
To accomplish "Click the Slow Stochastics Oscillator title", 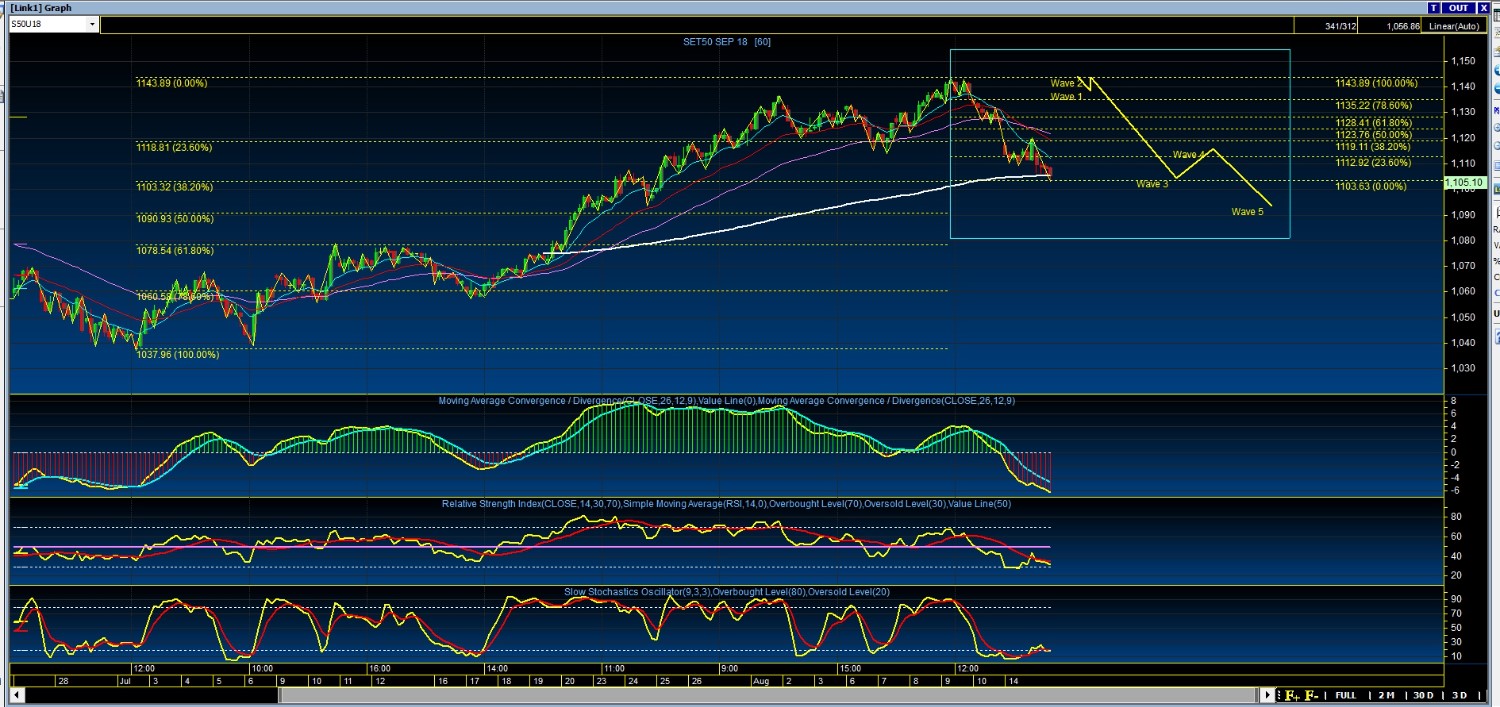I will [726, 592].
